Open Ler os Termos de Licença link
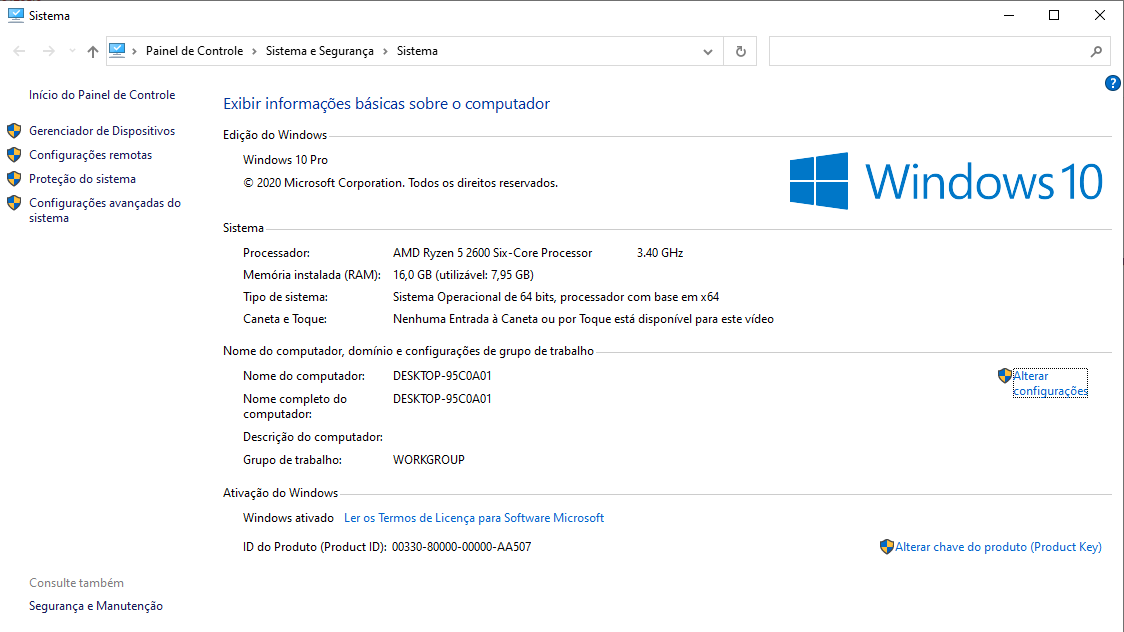The height and width of the screenshot is (632, 1124). point(474,517)
